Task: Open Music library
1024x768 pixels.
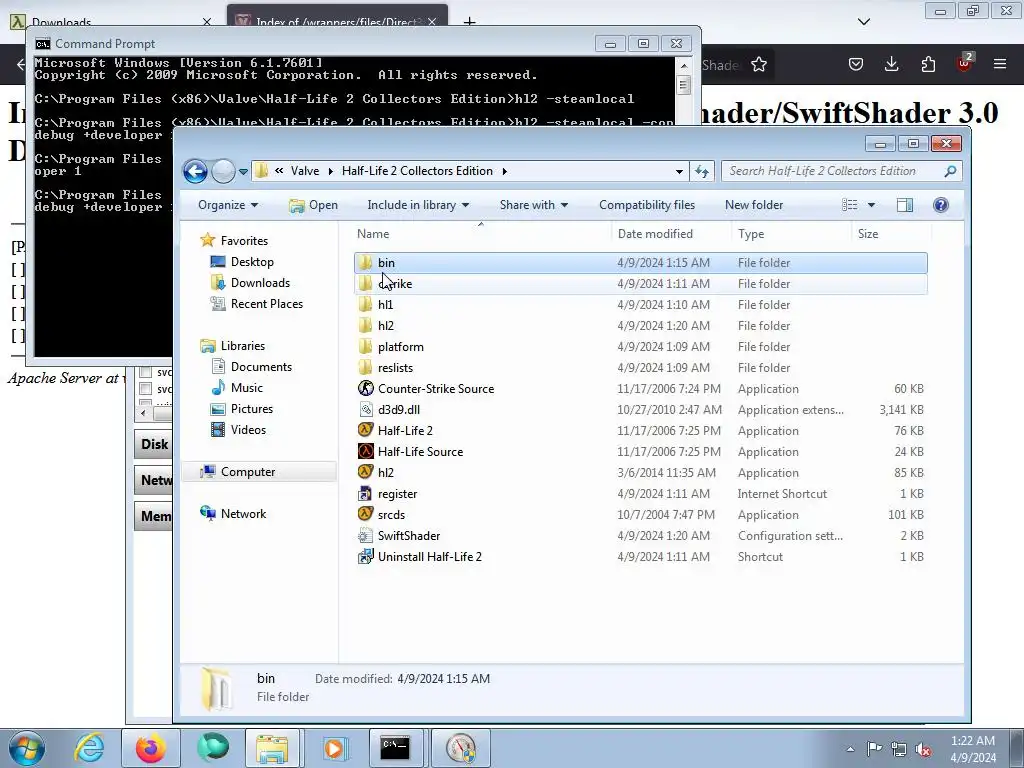Action: pyautogui.click(x=246, y=388)
